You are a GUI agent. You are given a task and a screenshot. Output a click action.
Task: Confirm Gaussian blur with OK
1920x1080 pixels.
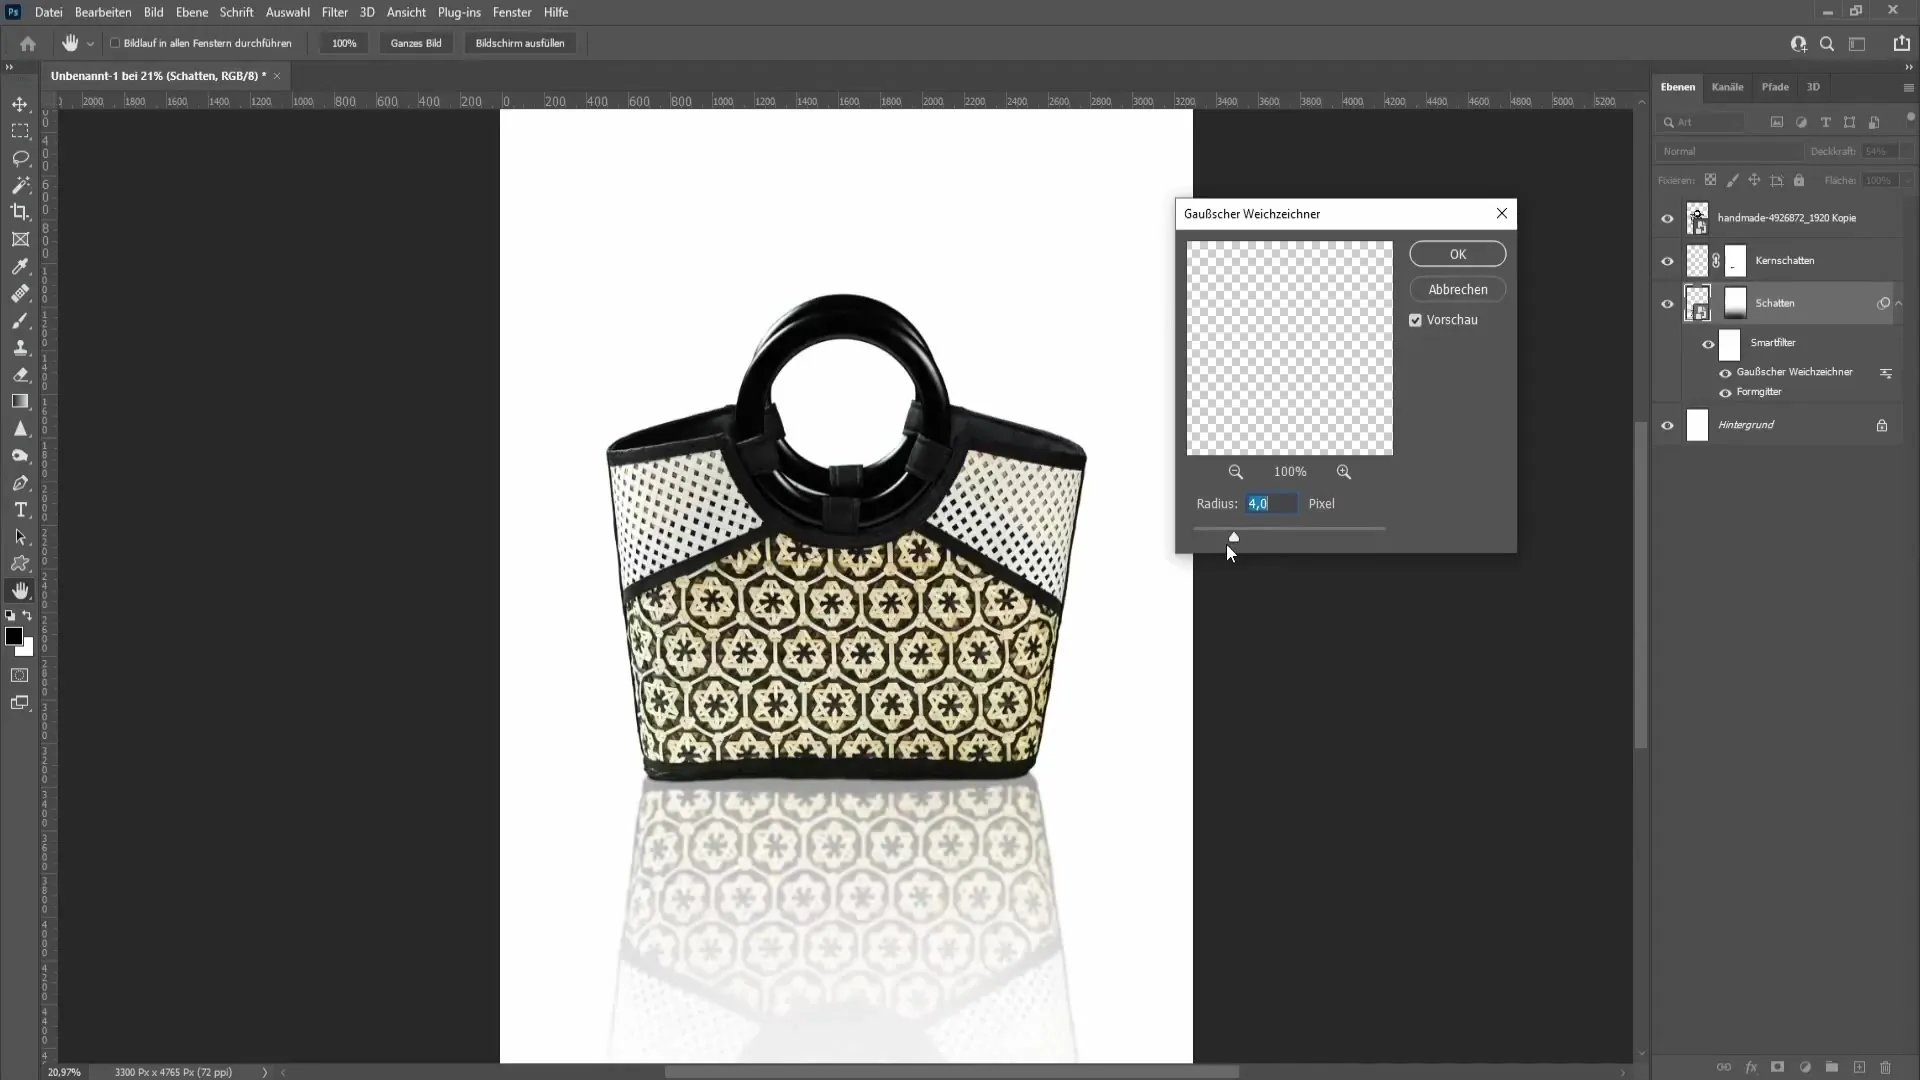(x=1457, y=254)
